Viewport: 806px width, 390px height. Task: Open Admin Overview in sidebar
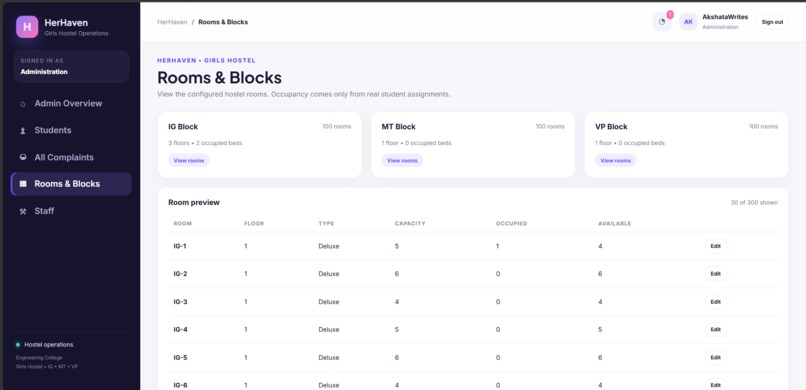tap(71, 104)
